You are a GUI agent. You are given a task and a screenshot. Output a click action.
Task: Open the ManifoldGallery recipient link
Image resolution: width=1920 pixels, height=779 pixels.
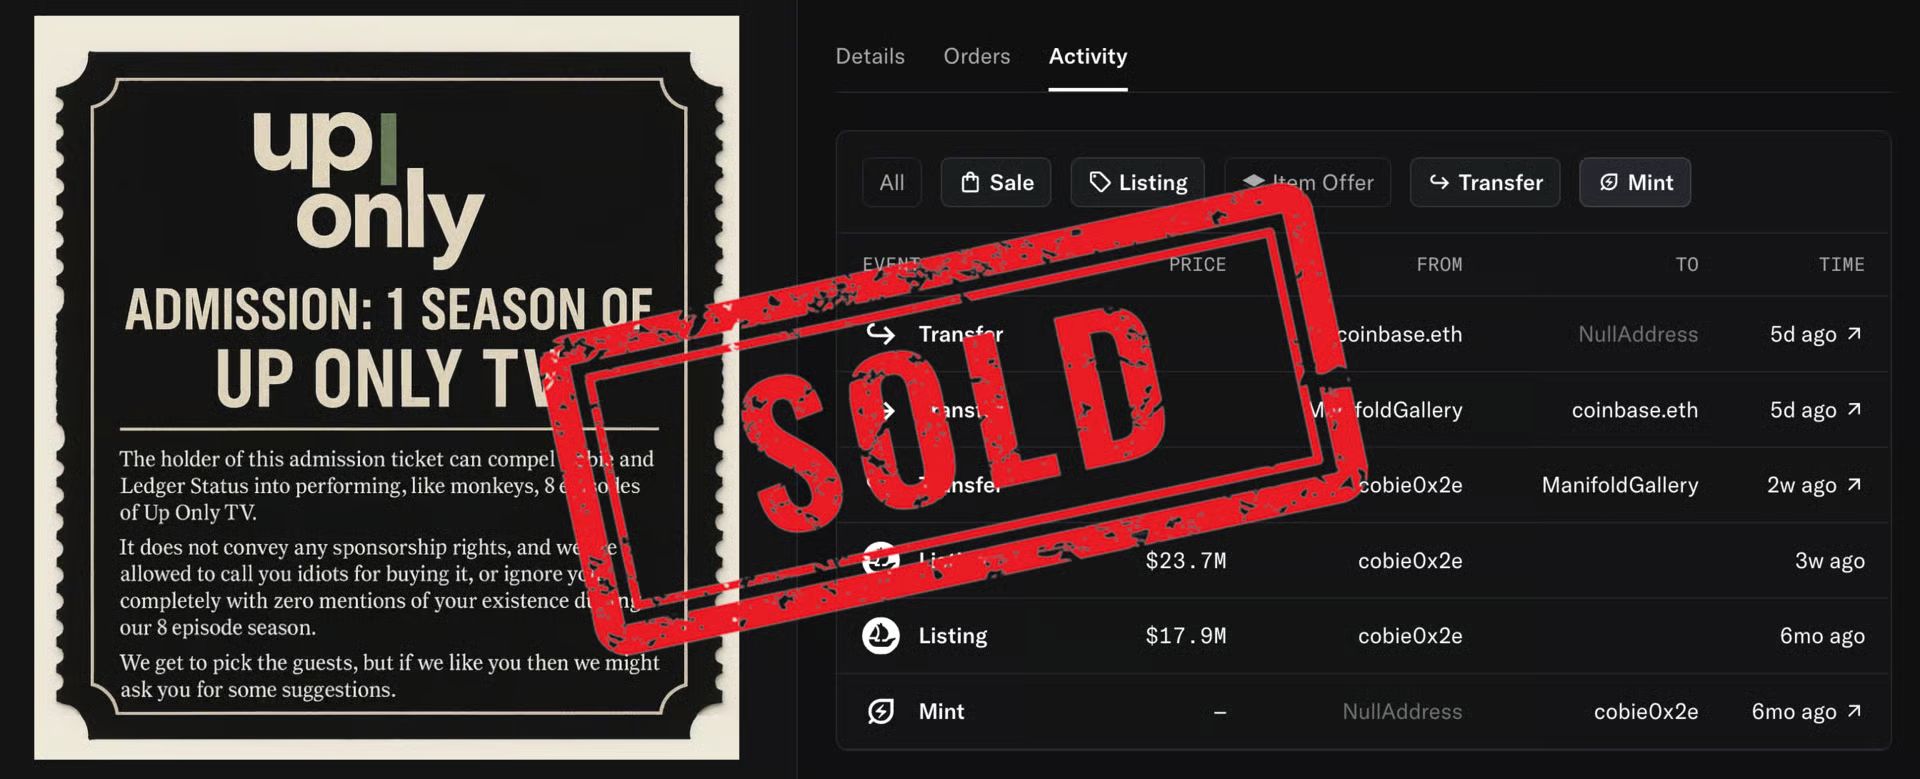pos(1620,485)
